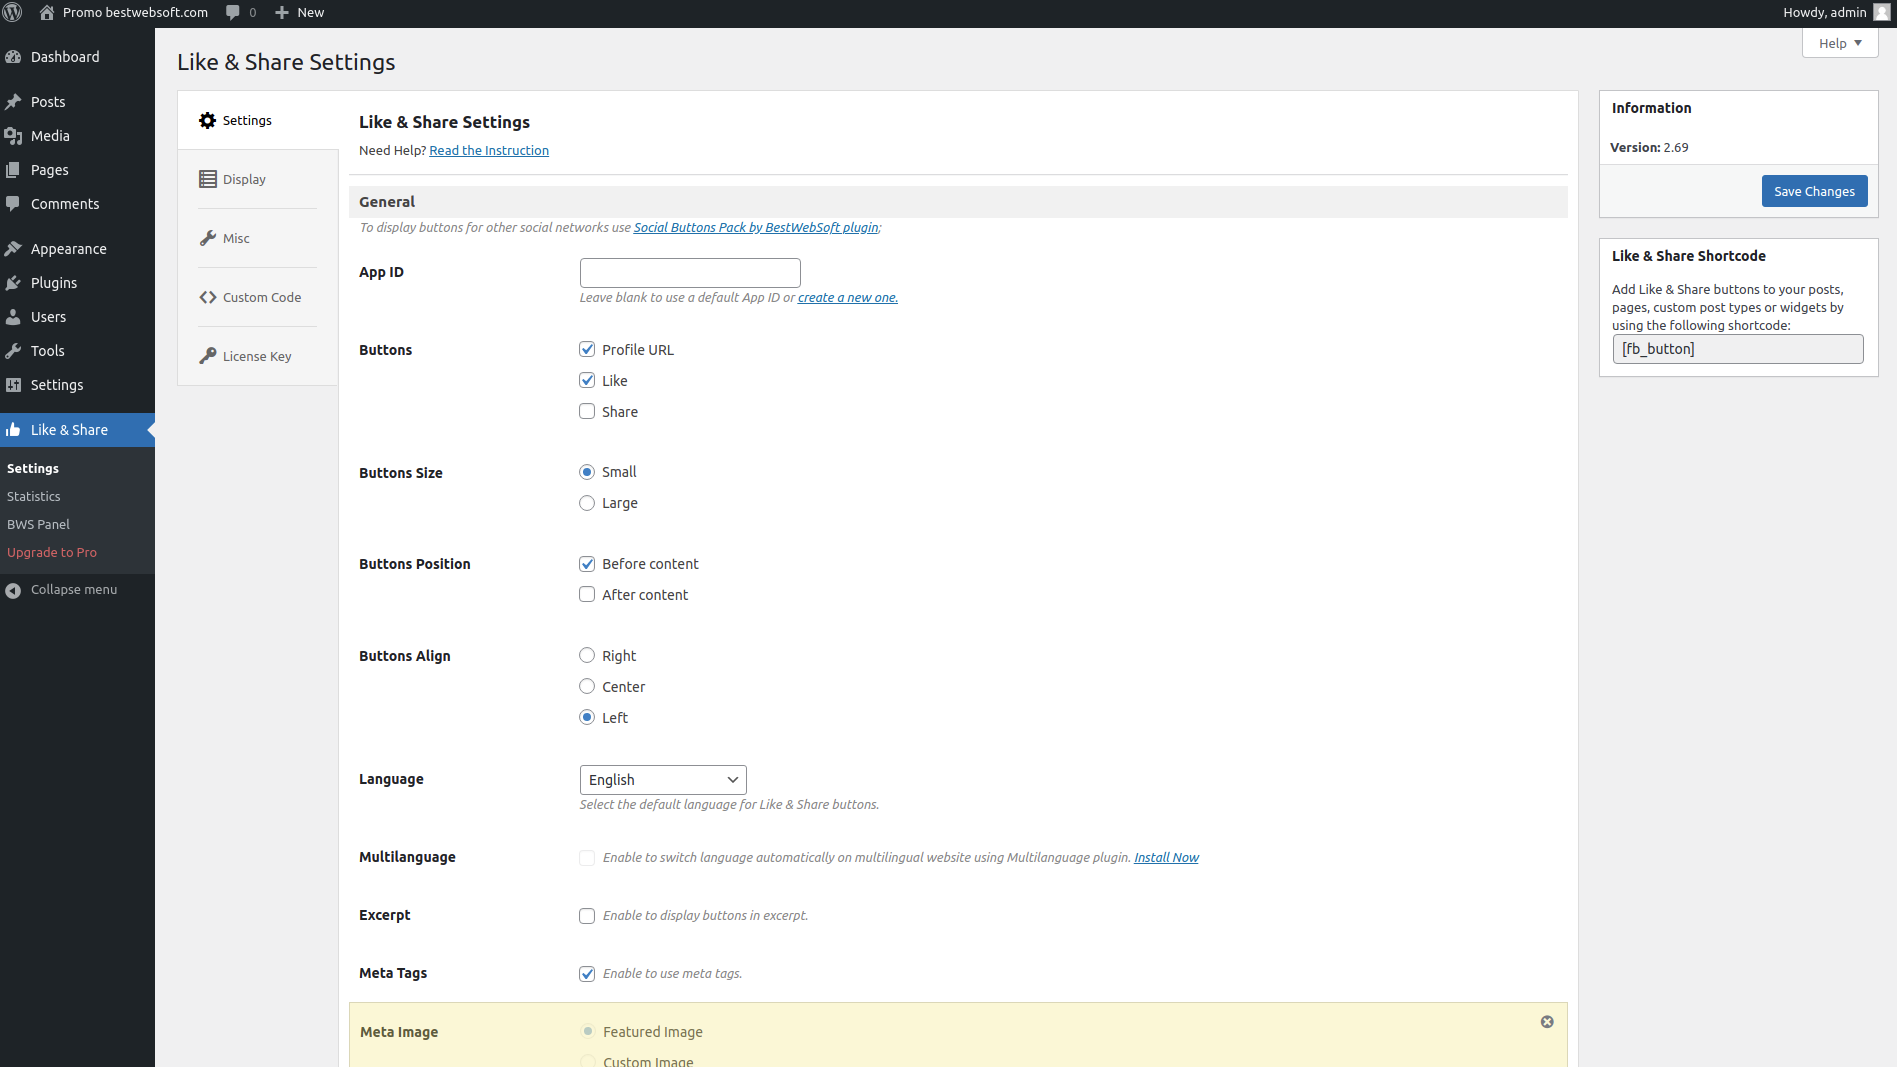Click the gear icon on Settings tab
The image size is (1897, 1067).
point(207,121)
